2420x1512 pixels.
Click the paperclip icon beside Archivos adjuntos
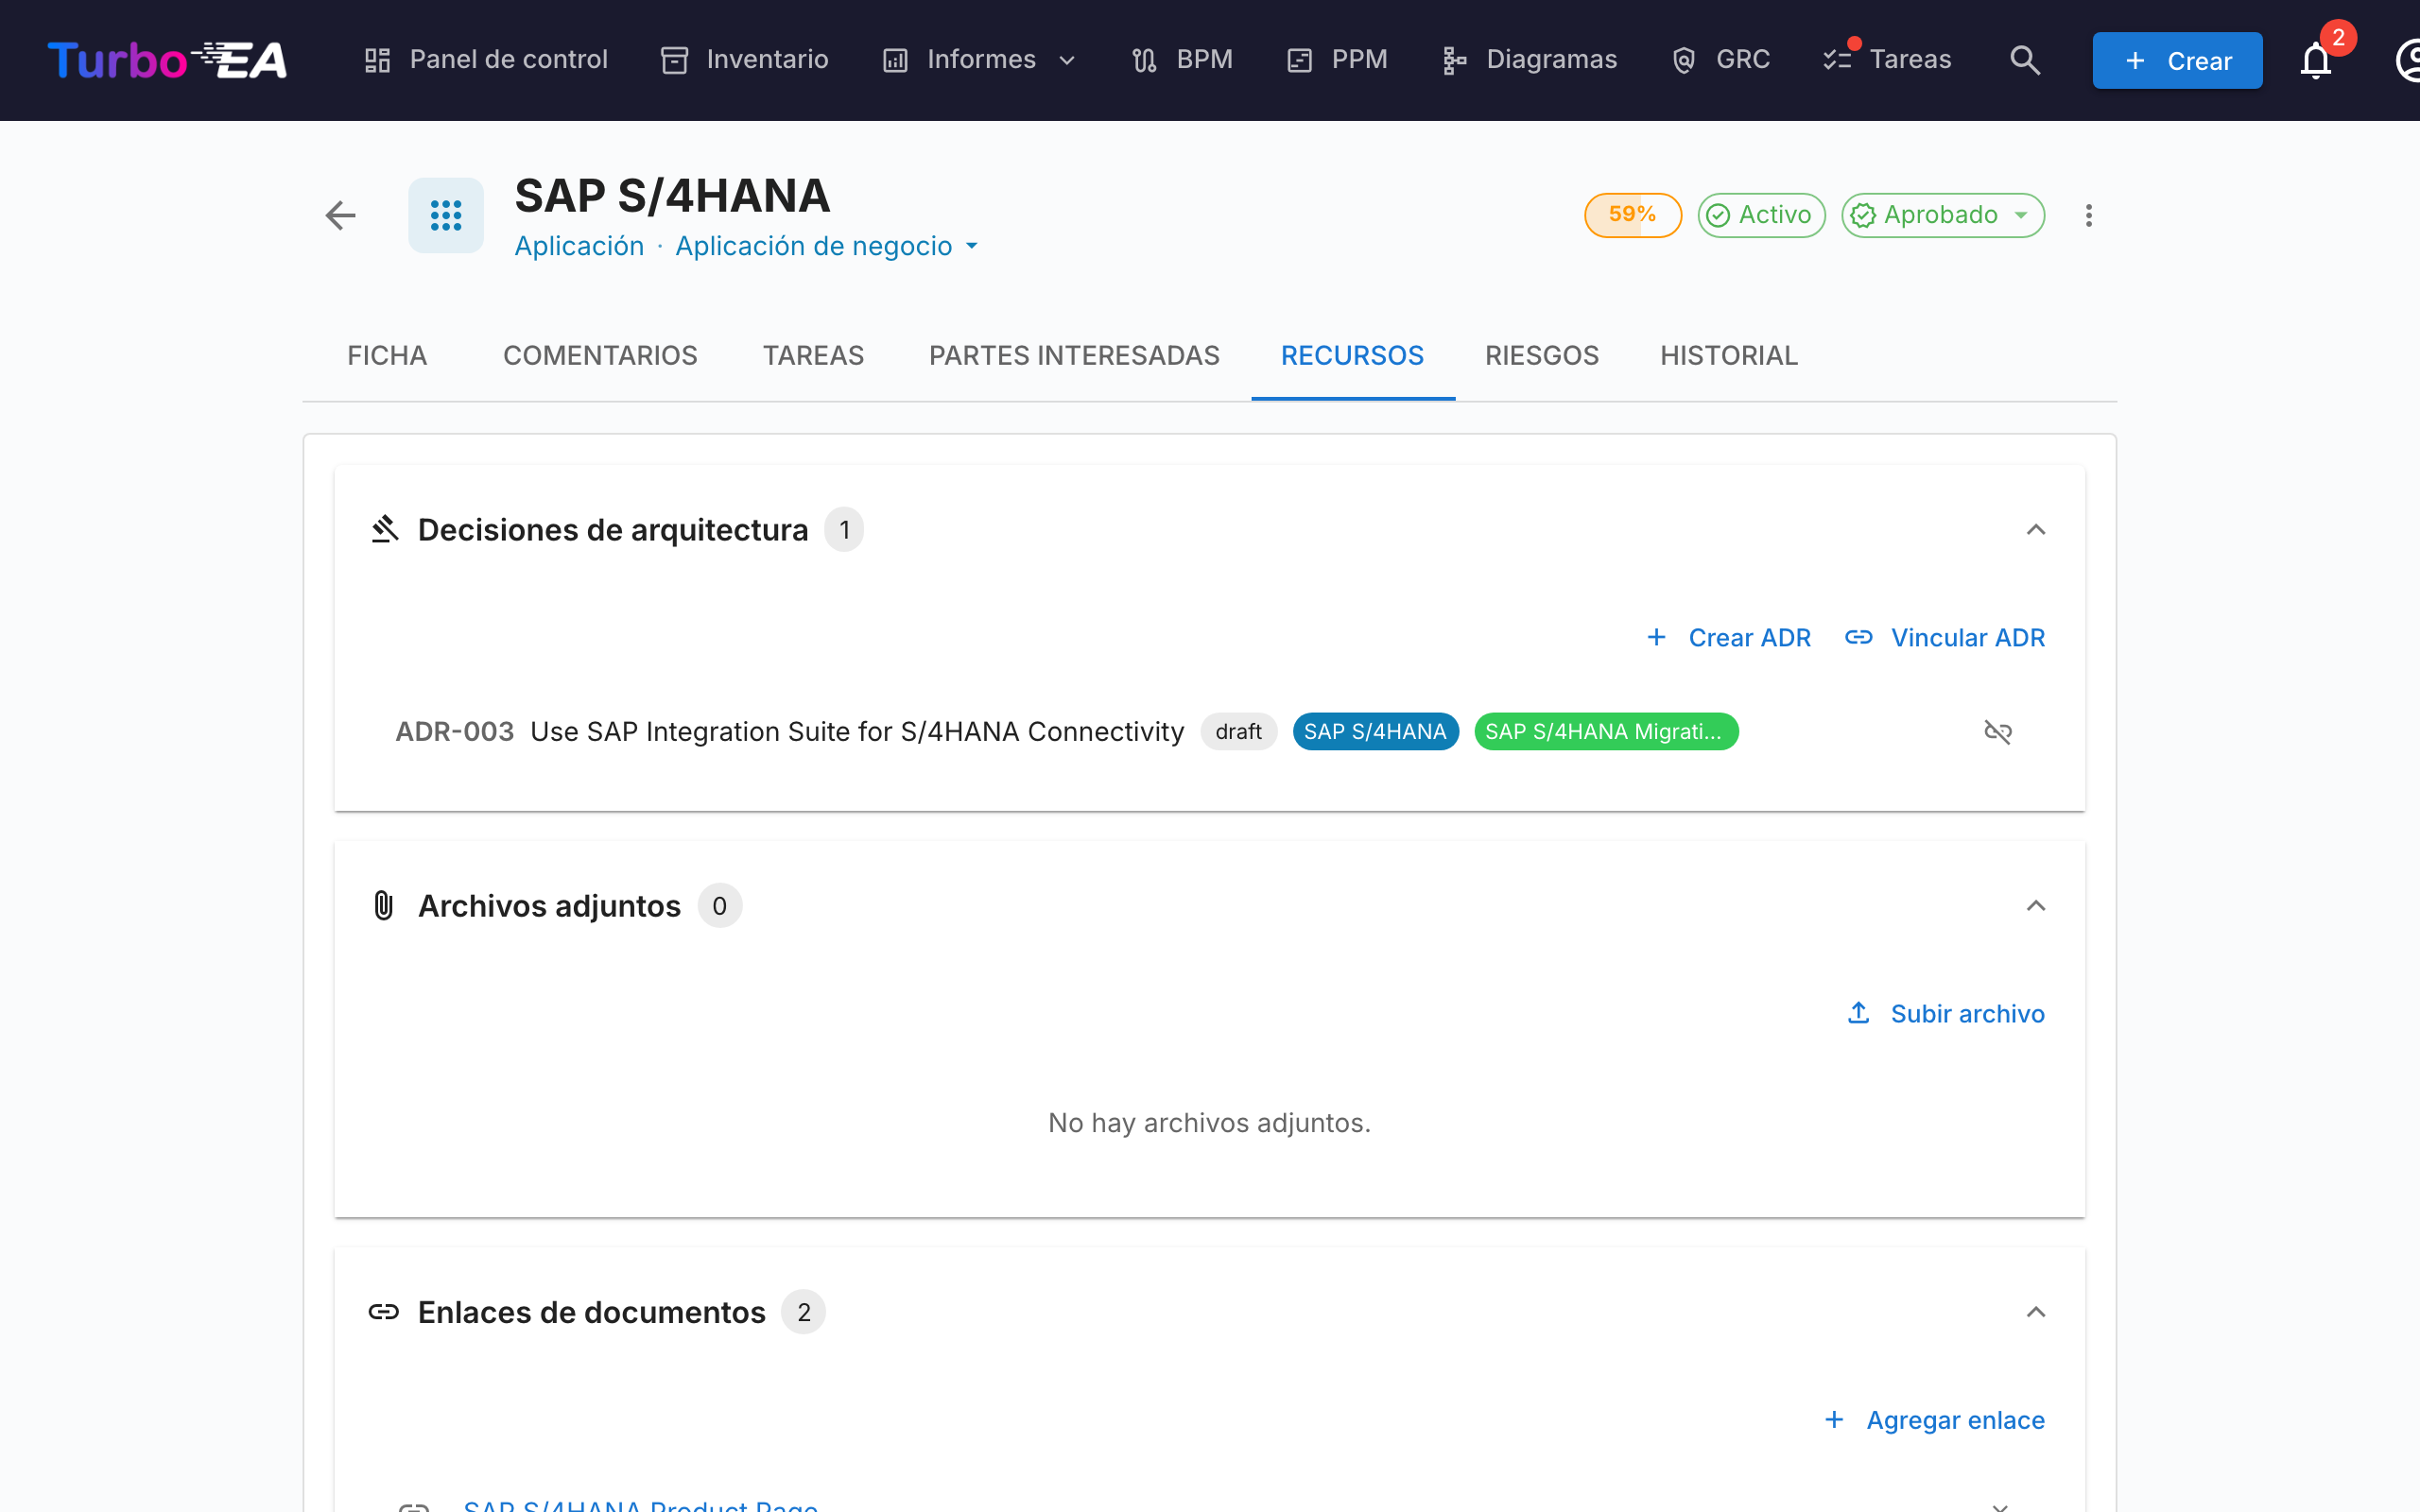click(384, 906)
